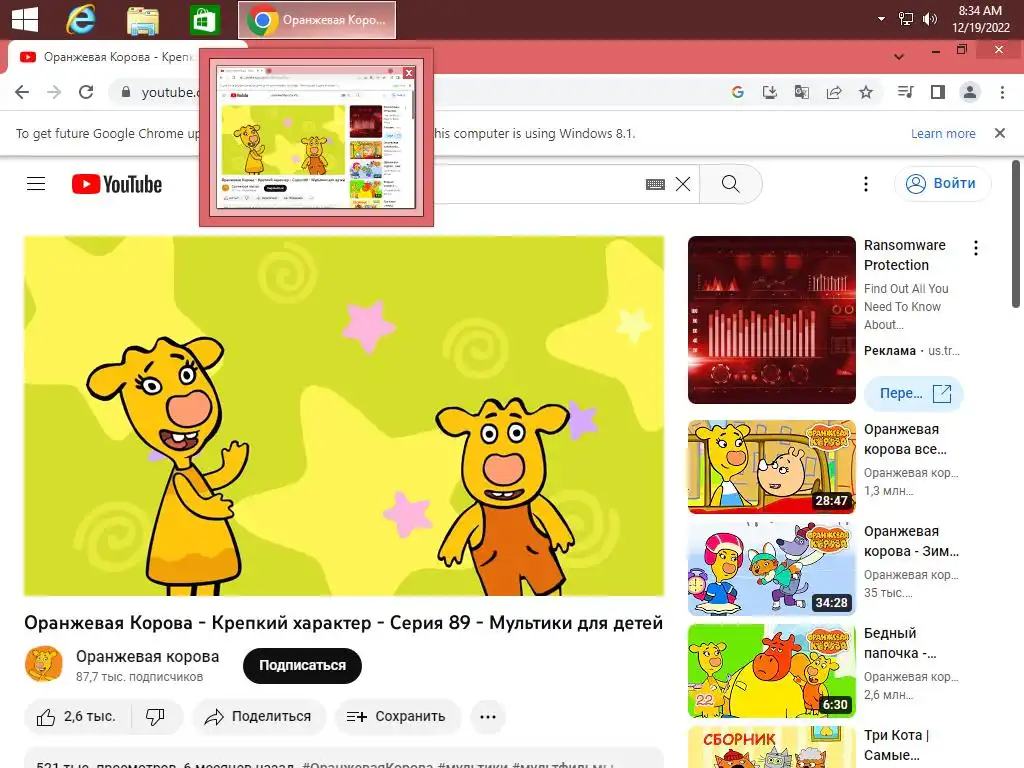1024x768 pixels.
Task: Click the Войти sign-in button
Action: (942, 184)
